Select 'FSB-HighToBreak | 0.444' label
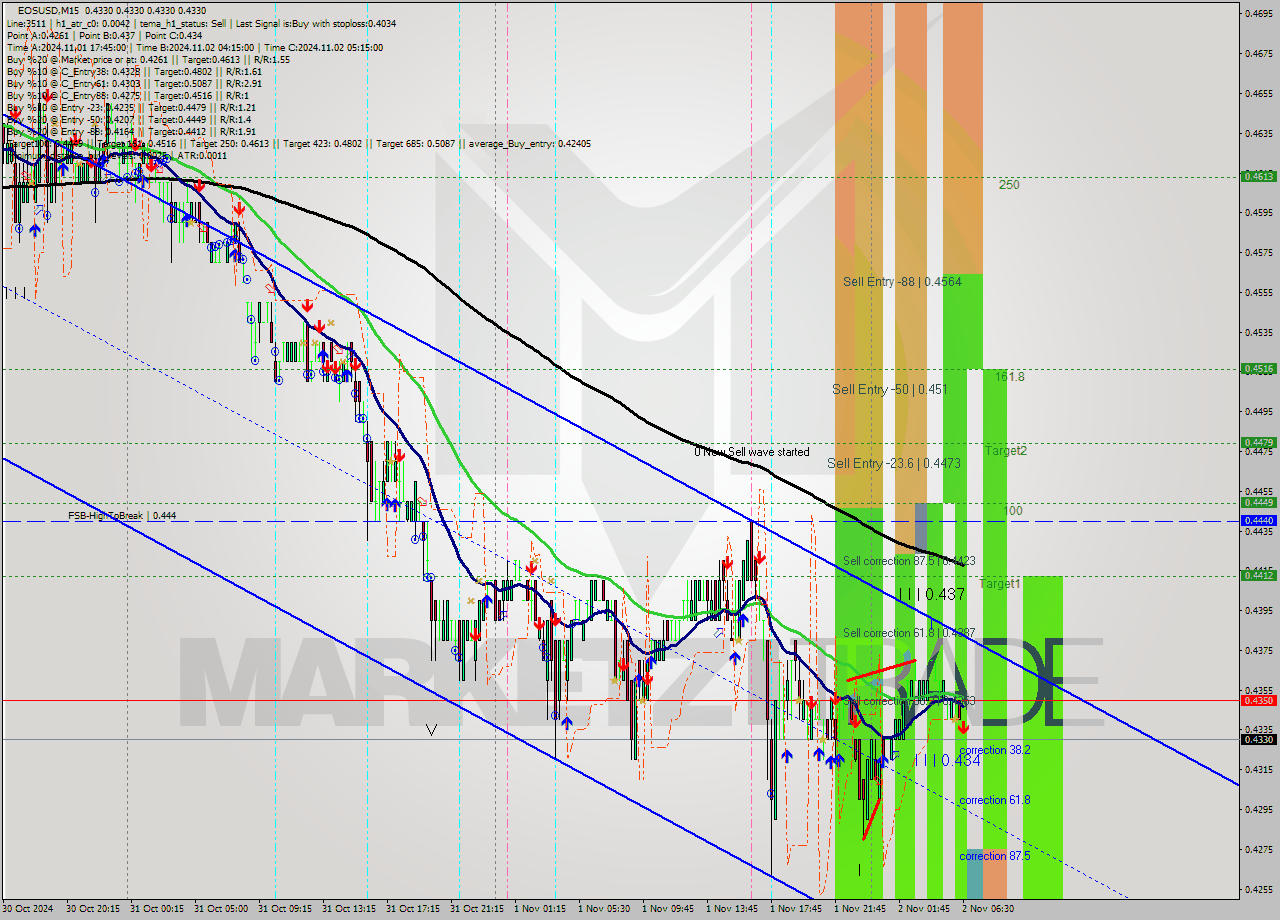1280x920 pixels. (x=122, y=516)
